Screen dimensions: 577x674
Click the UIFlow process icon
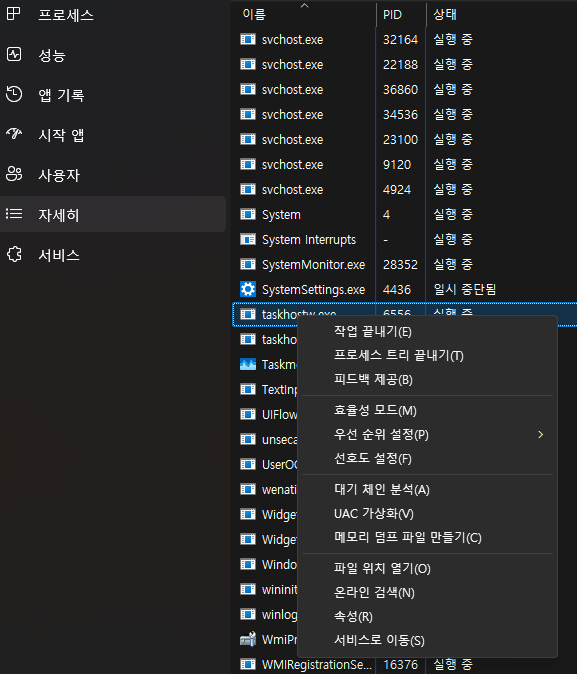(248, 414)
